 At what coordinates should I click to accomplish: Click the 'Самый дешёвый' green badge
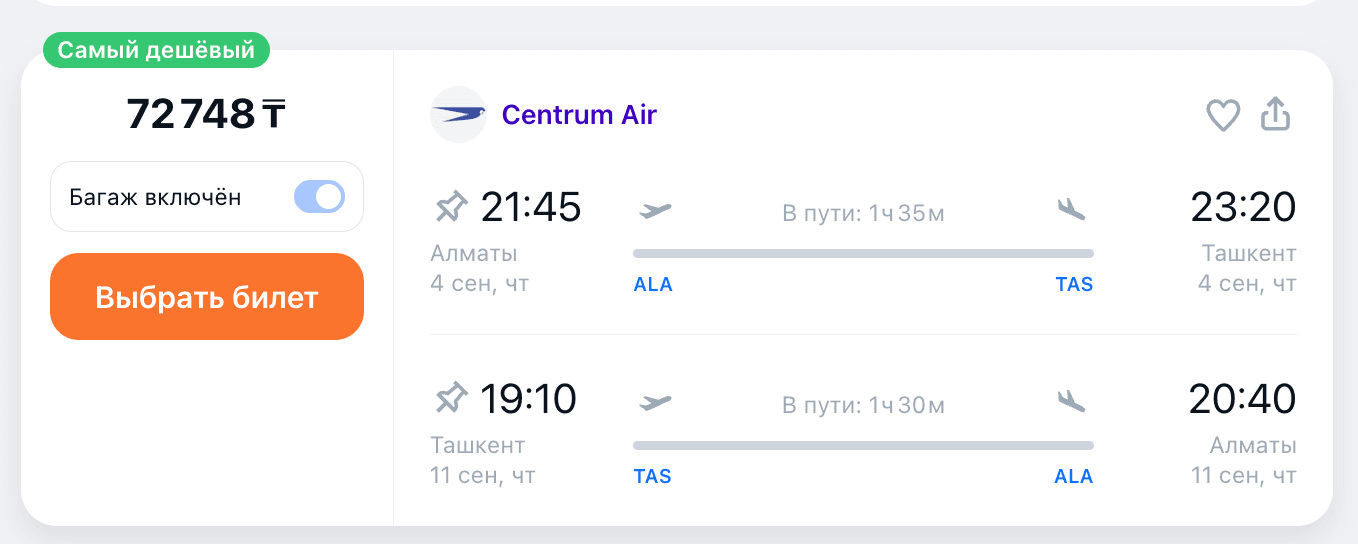pos(156,50)
